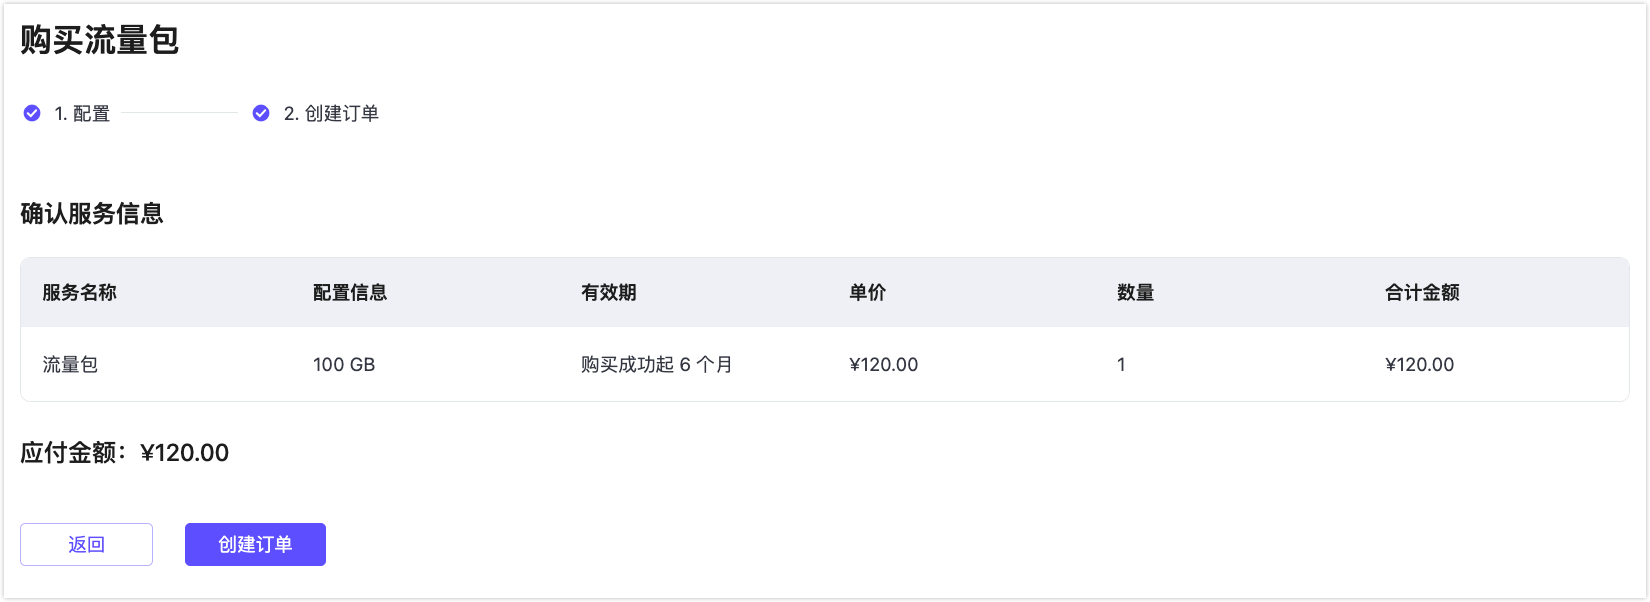Select the 2. 创建订单 step label
This screenshot has width=1650, height=602.
pos(331,114)
